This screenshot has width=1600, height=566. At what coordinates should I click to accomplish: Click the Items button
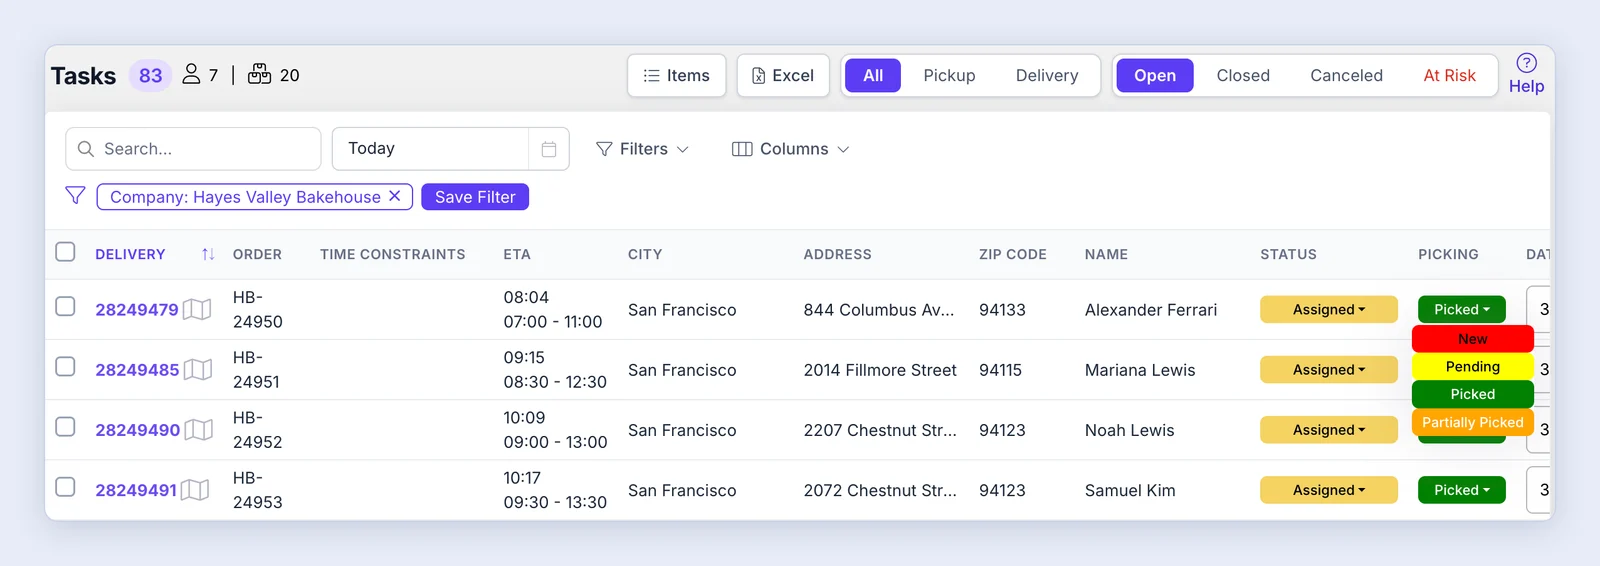pyautogui.click(x=677, y=76)
